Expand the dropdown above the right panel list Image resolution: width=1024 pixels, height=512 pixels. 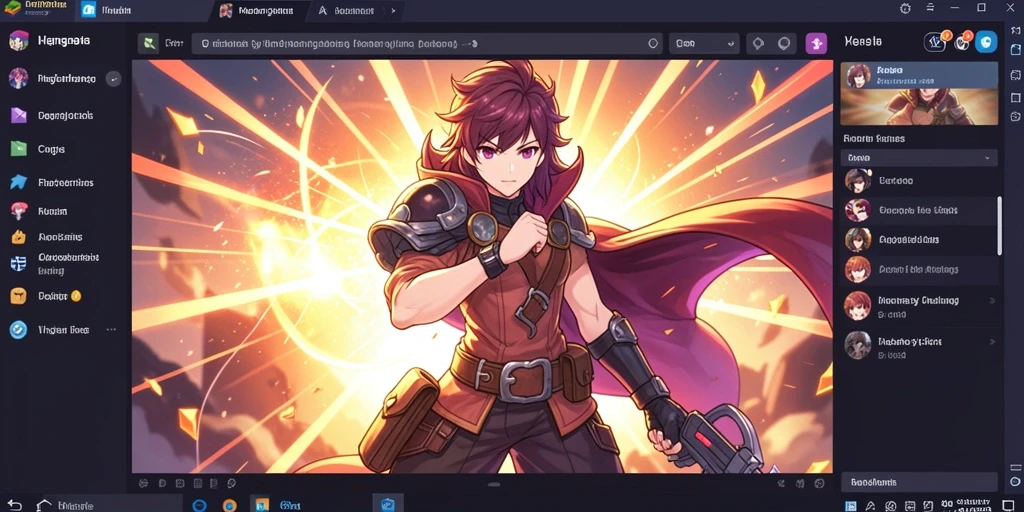[919, 157]
